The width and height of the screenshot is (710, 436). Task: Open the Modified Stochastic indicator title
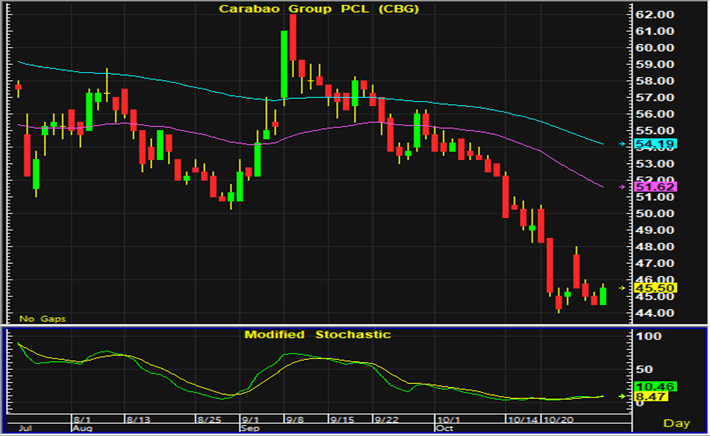(x=317, y=334)
